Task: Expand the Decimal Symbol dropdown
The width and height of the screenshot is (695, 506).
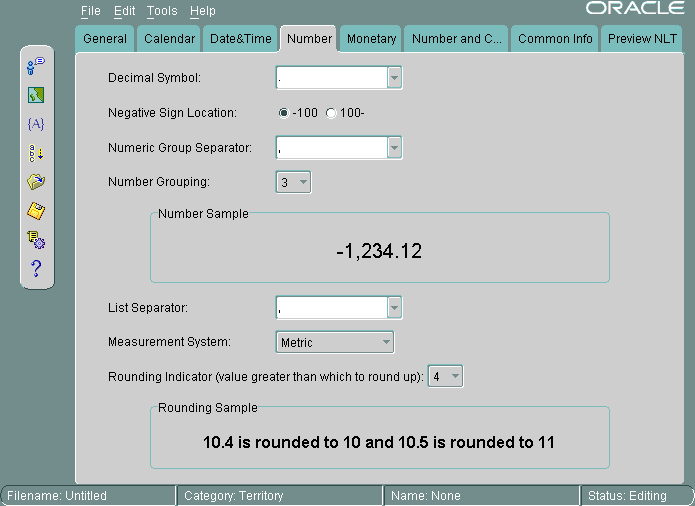Action: pos(394,78)
